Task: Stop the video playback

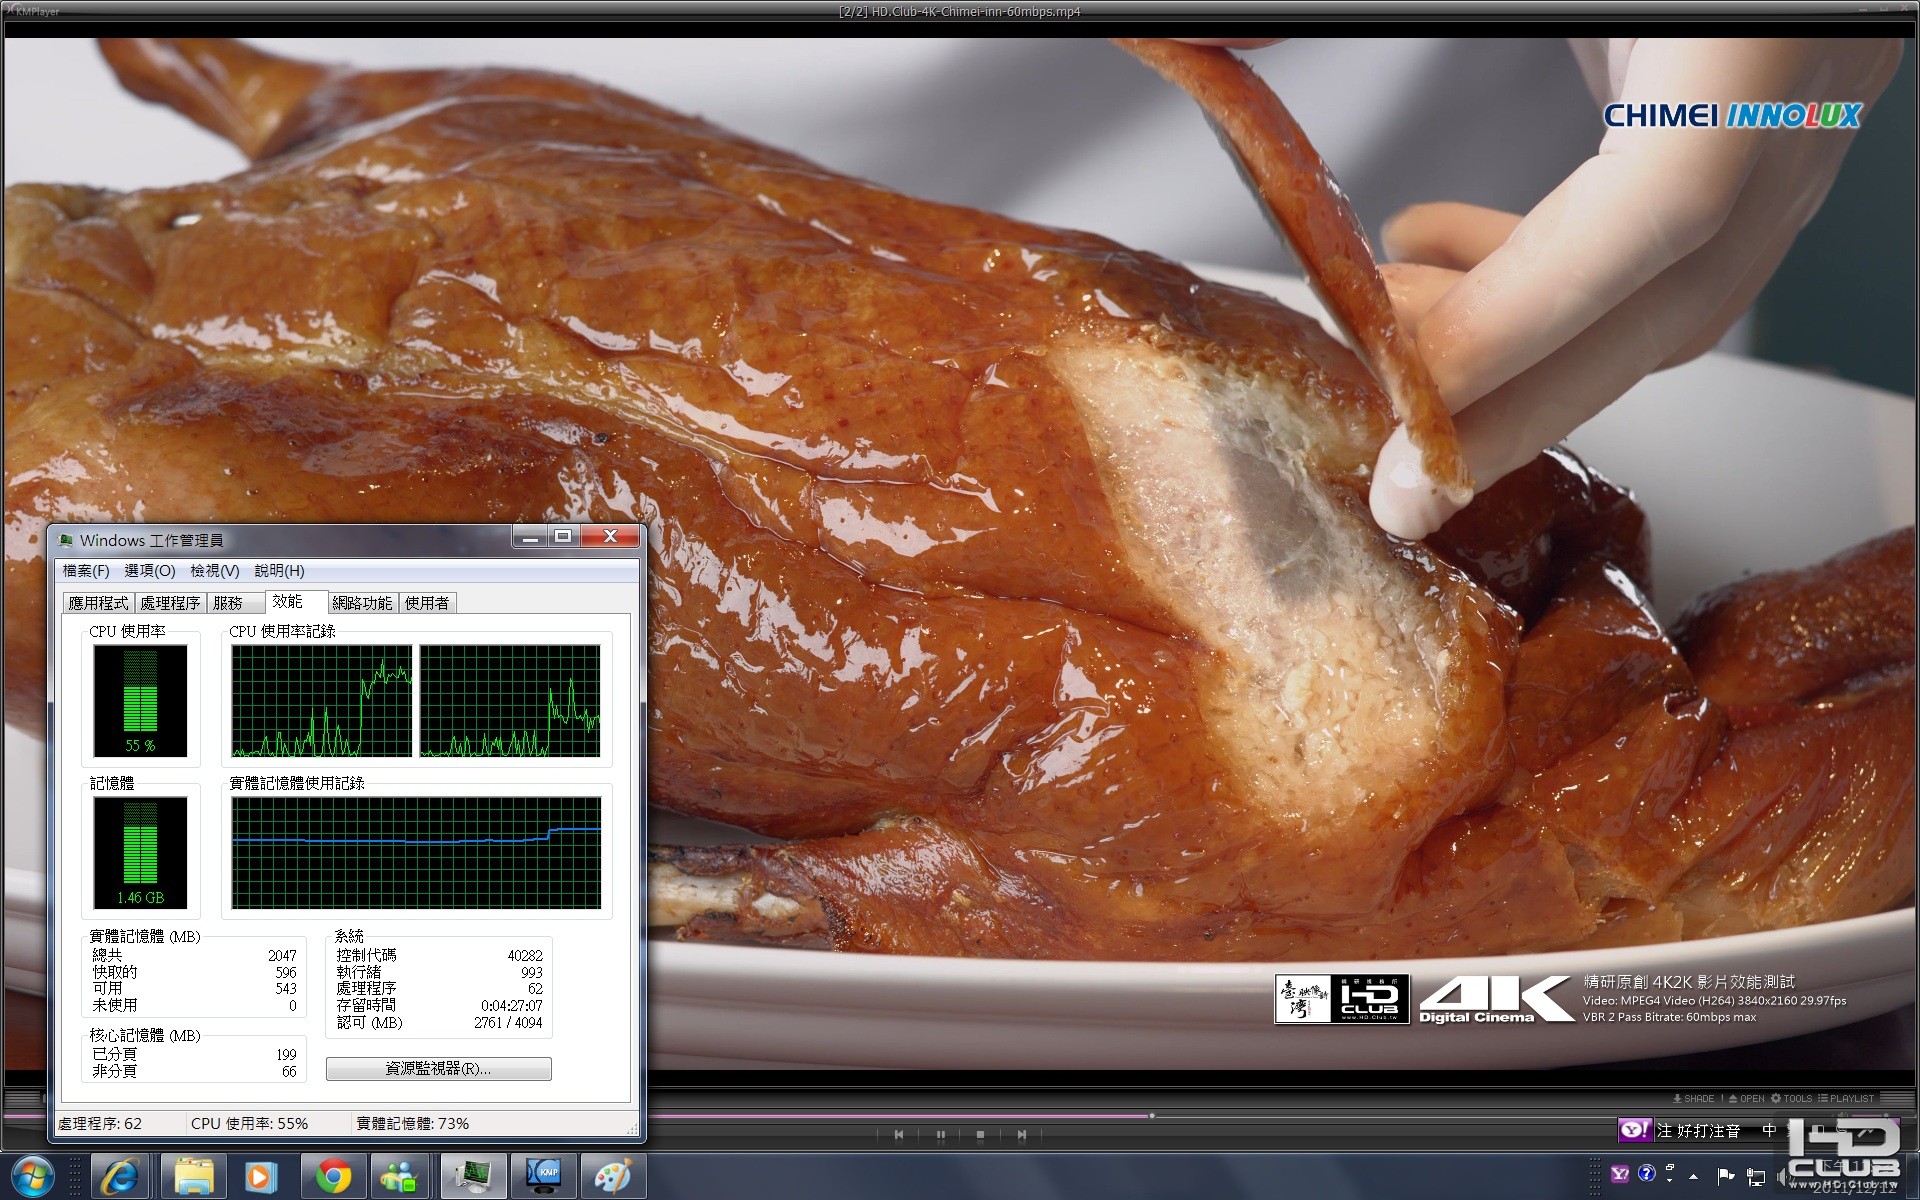Action: [980, 1135]
